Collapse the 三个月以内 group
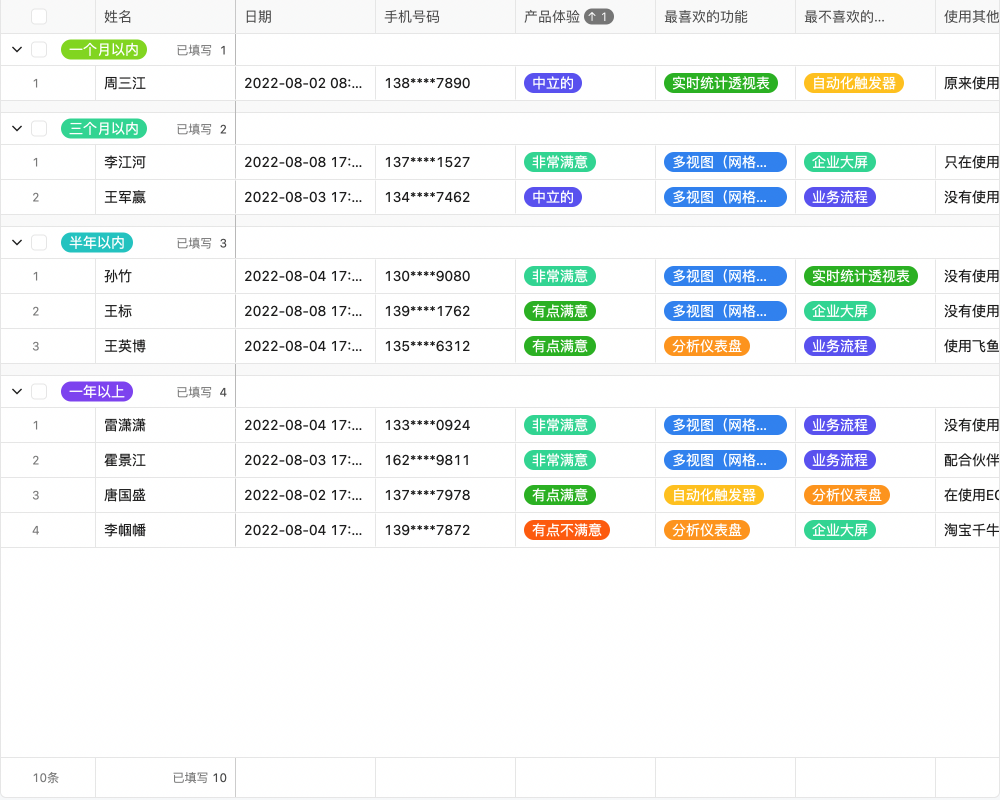This screenshot has width=1000, height=800. pyautogui.click(x=15, y=128)
